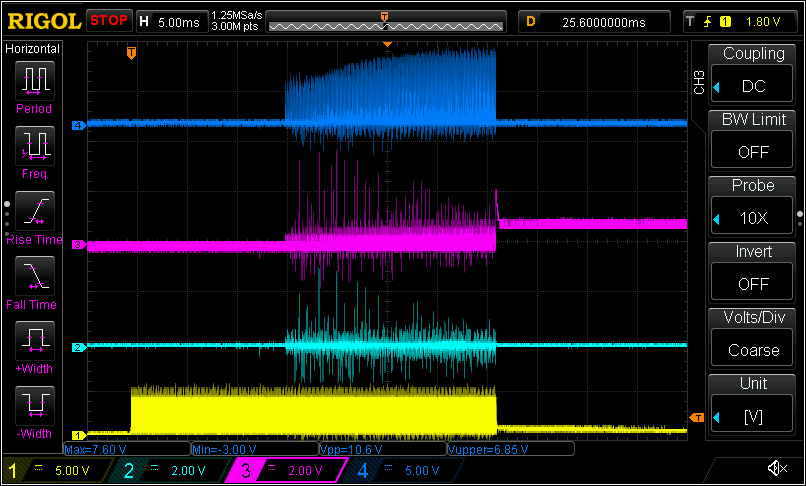This screenshot has height=486, width=806.
Task: Select the Freq measurement icon
Action: tap(34, 146)
